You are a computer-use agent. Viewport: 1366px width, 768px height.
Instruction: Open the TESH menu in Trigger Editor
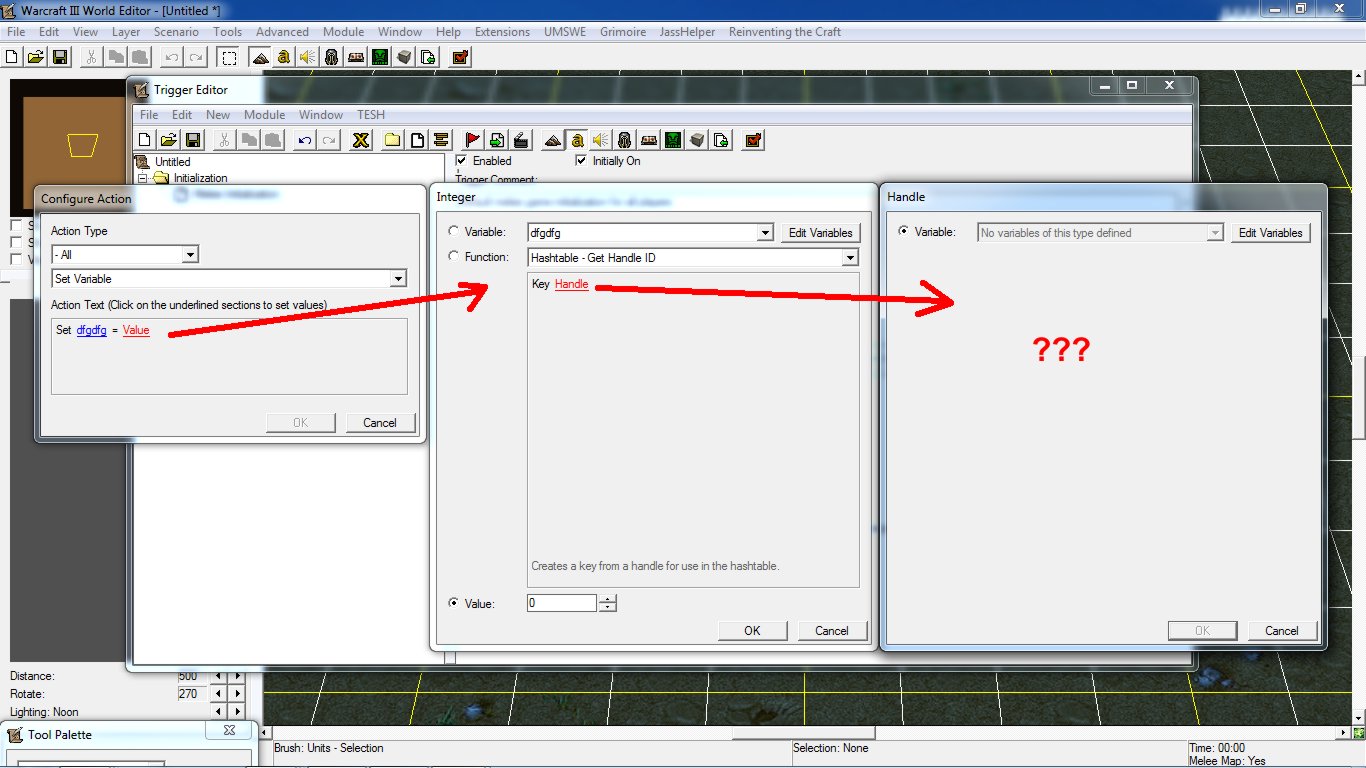tap(371, 115)
